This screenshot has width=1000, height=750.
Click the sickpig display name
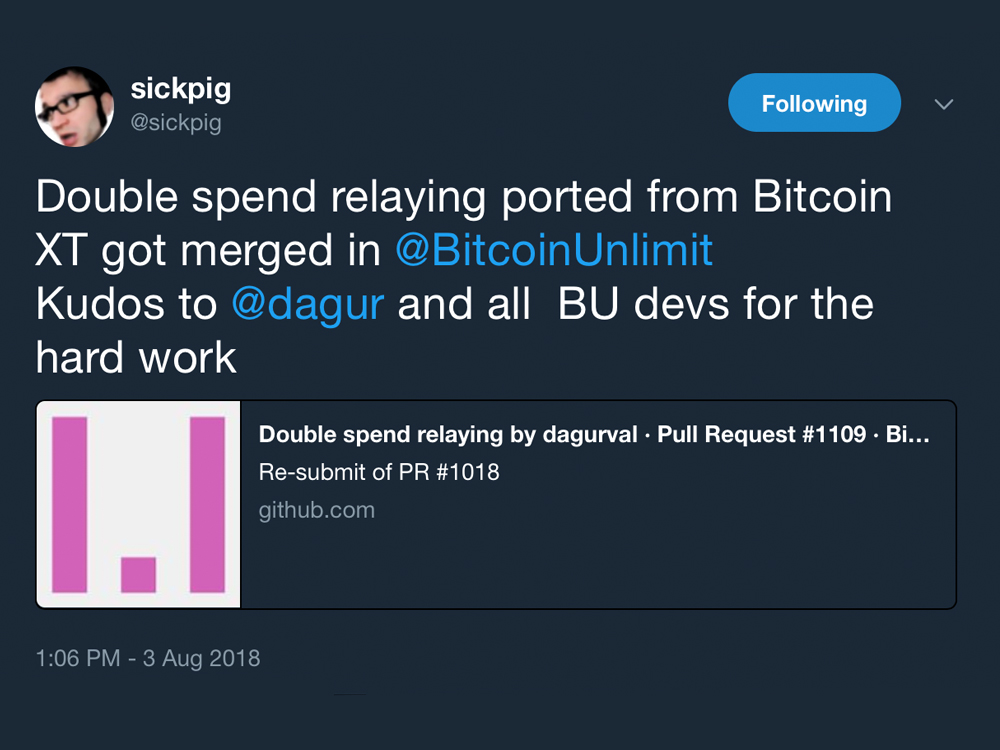tap(180, 89)
